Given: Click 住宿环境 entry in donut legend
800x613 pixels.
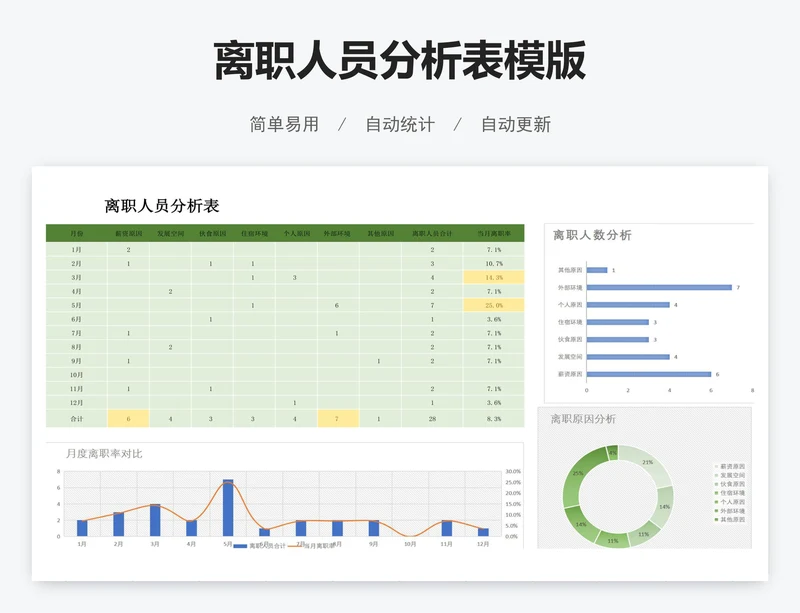Looking at the screenshot, I should [730, 493].
